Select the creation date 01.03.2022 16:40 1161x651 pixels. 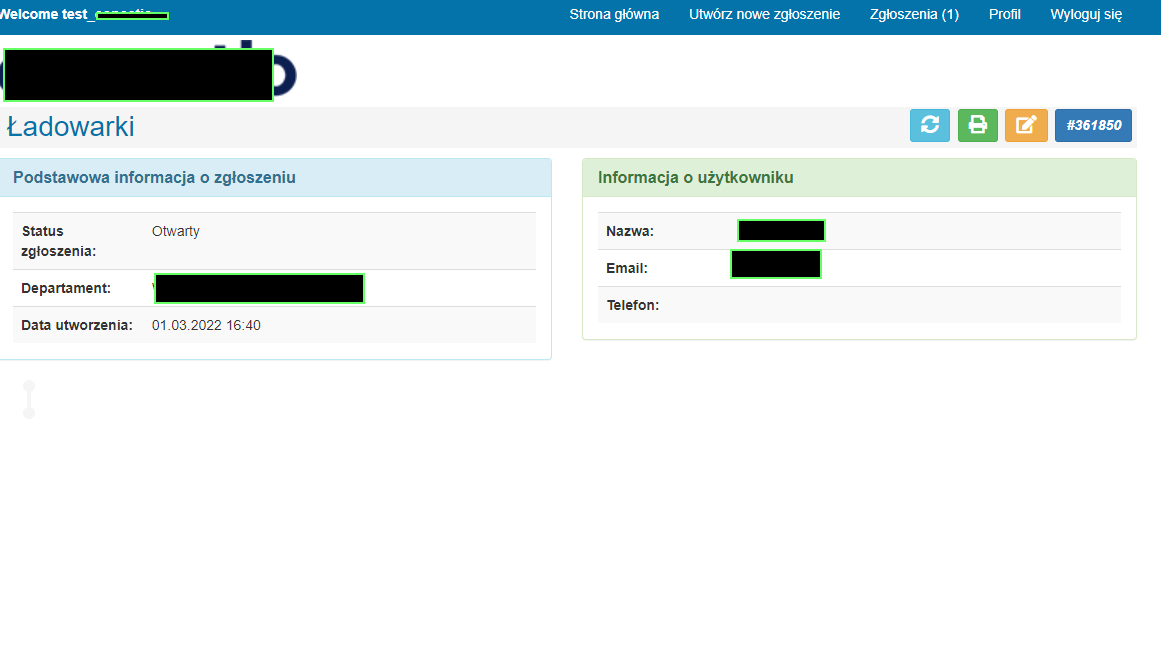pyautogui.click(x=206, y=325)
